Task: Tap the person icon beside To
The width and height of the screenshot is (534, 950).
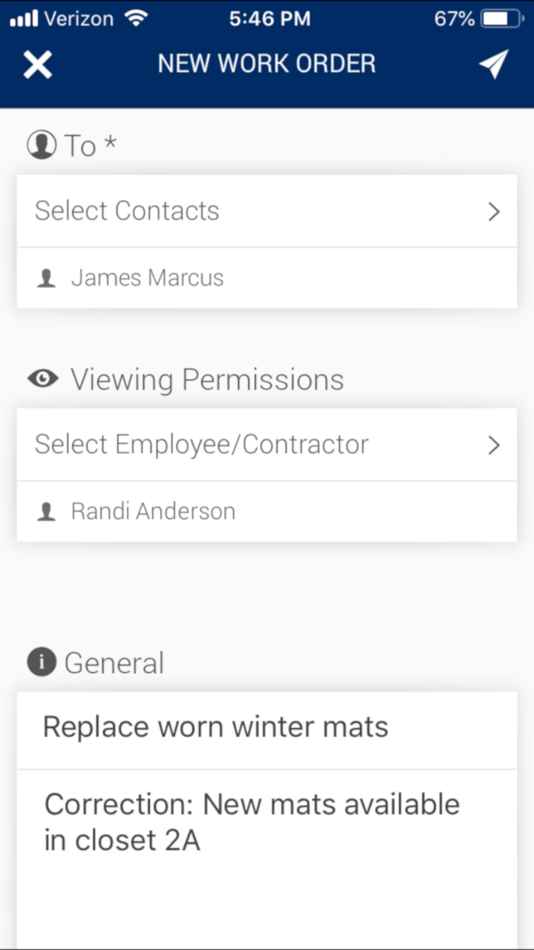Action: (x=42, y=146)
